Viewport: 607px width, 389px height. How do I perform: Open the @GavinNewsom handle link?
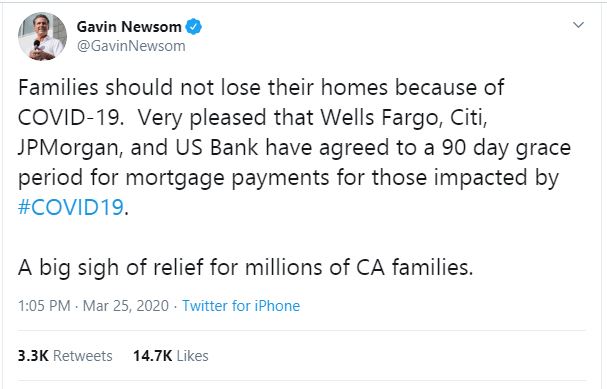[131, 46]
